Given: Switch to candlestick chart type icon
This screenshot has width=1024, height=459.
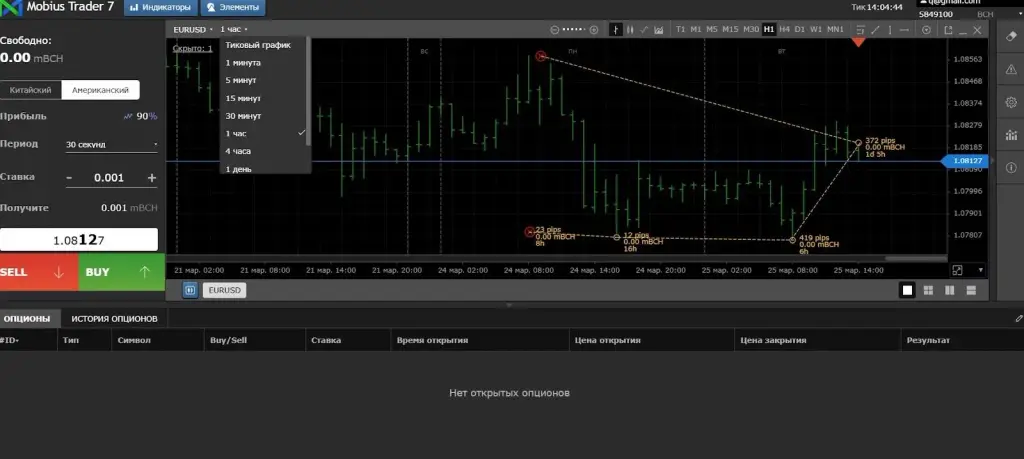Looking at the screenshot, I should 630,29.
